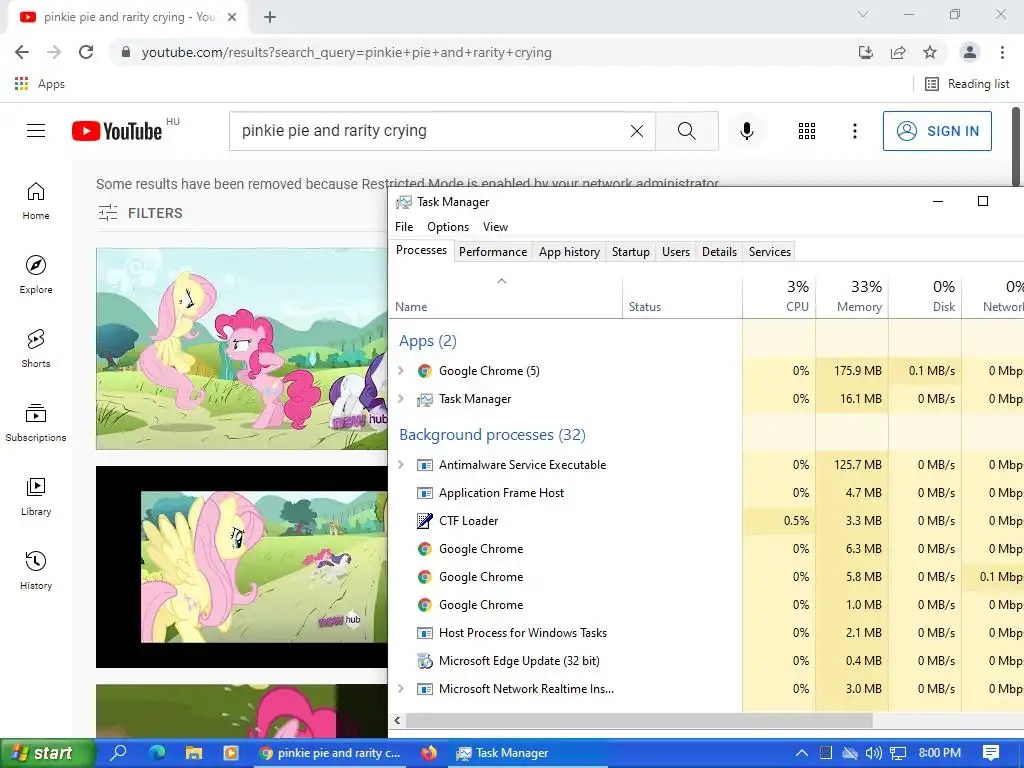Open volume control in system tray
The height and width of the screenshot is (768, 1024).
(874, 753)
